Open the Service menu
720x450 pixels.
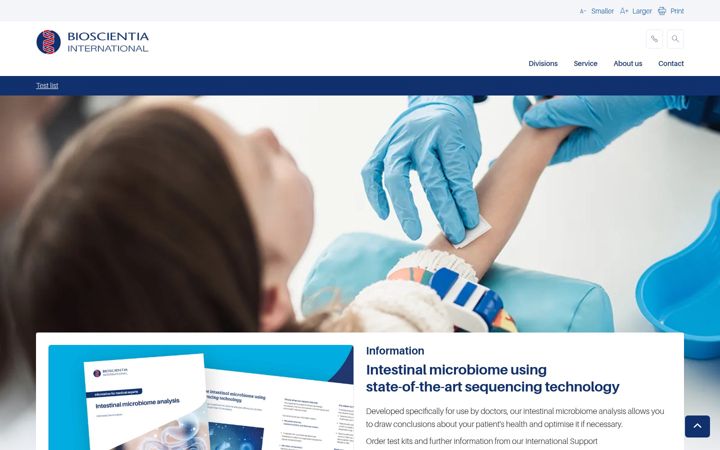pos(585,63)
